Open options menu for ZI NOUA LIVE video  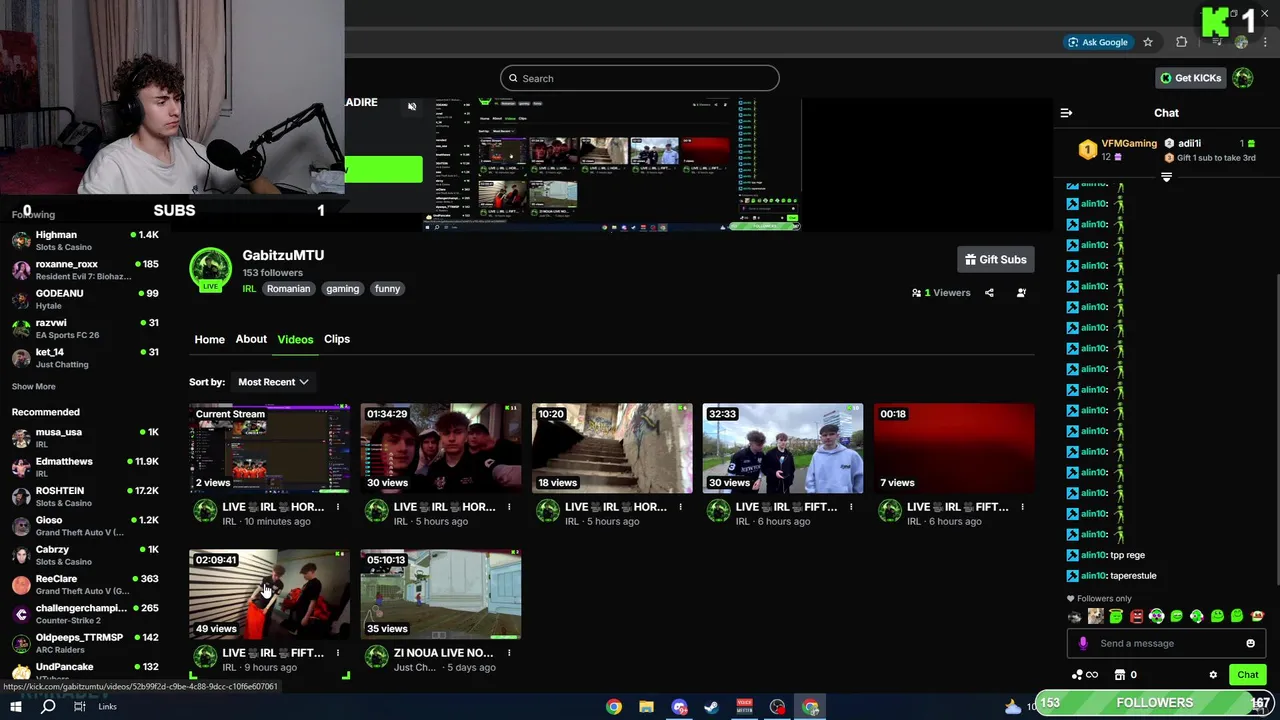coord(509,653)
